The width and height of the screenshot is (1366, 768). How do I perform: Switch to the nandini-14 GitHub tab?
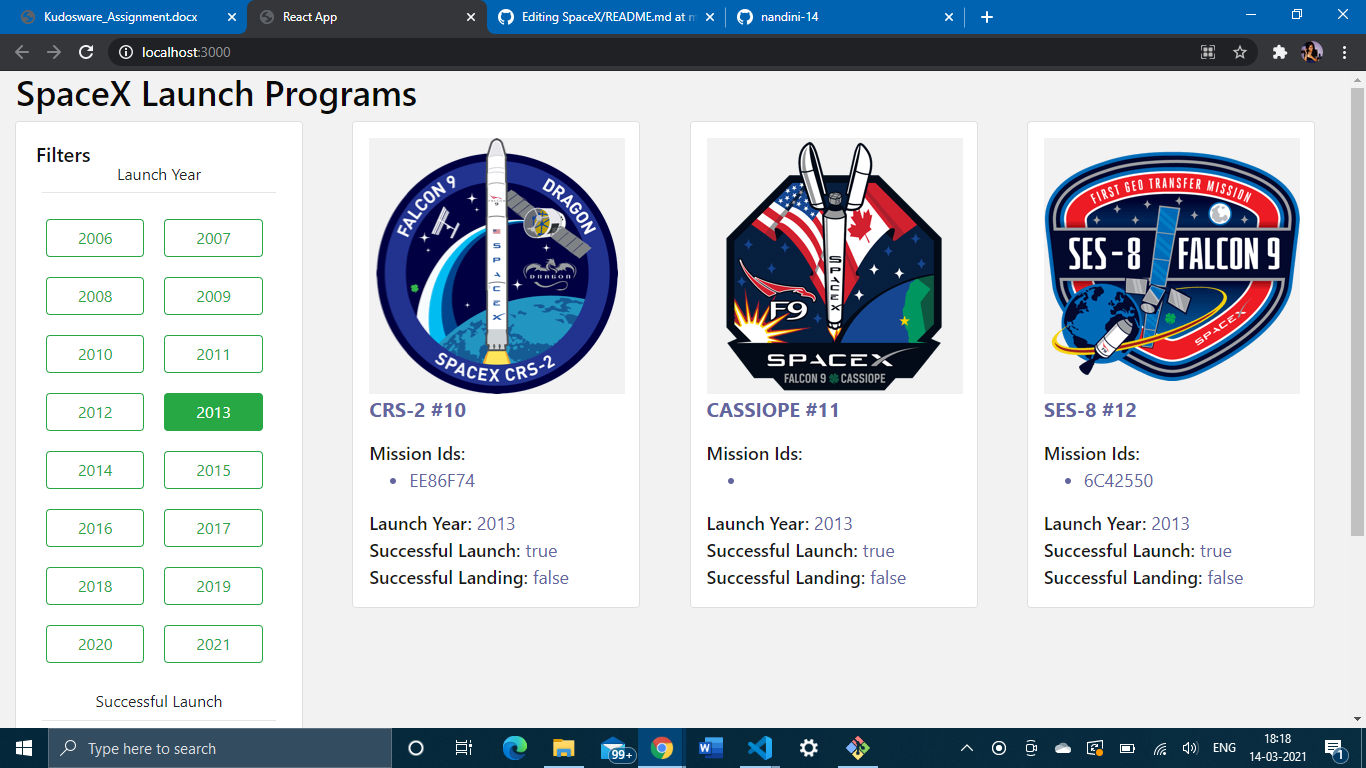(847, 17)
